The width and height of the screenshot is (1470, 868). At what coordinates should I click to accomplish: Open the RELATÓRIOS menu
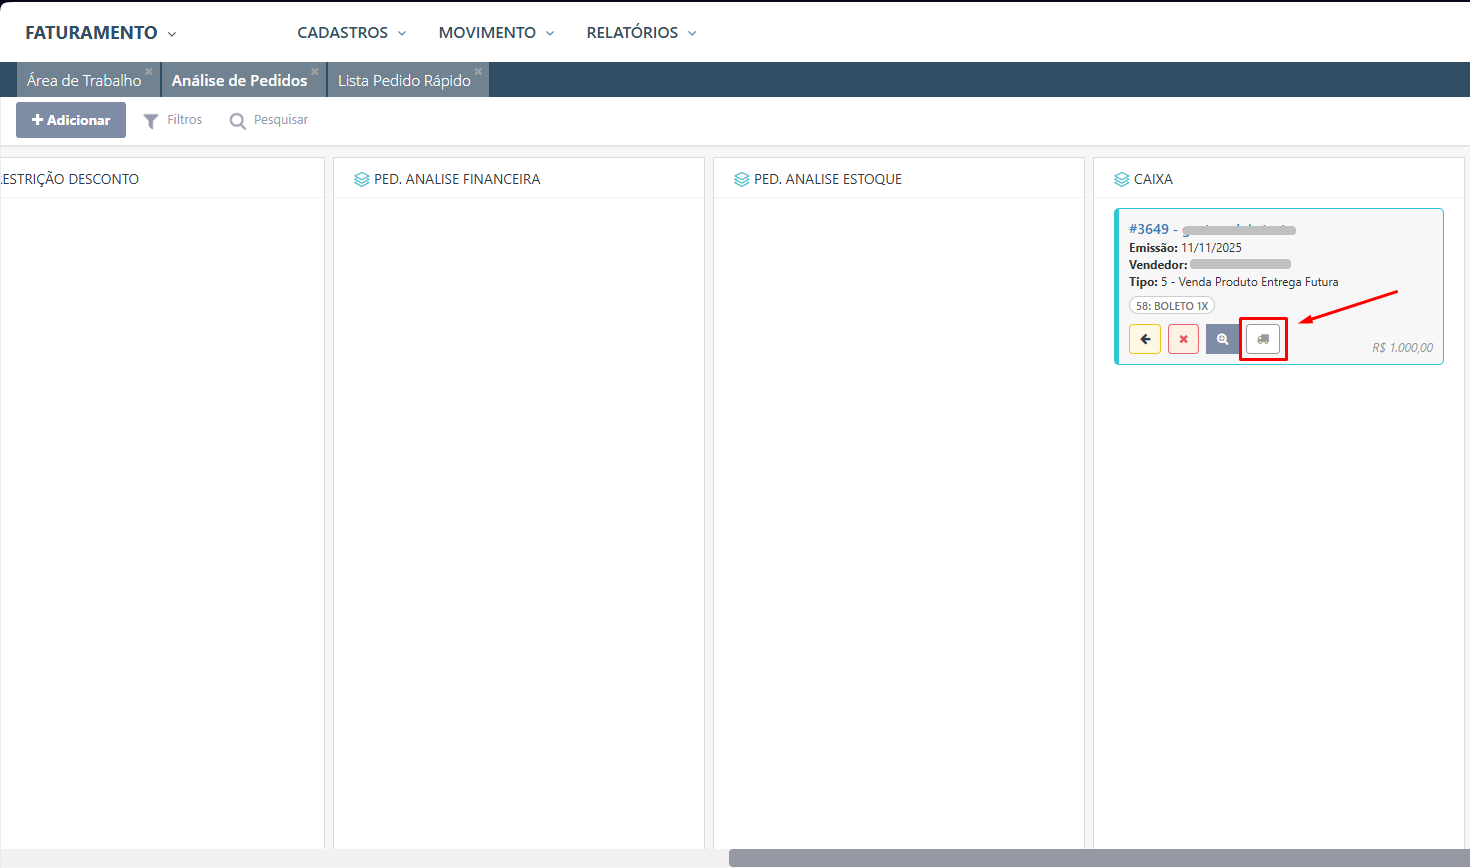point(641,33)
